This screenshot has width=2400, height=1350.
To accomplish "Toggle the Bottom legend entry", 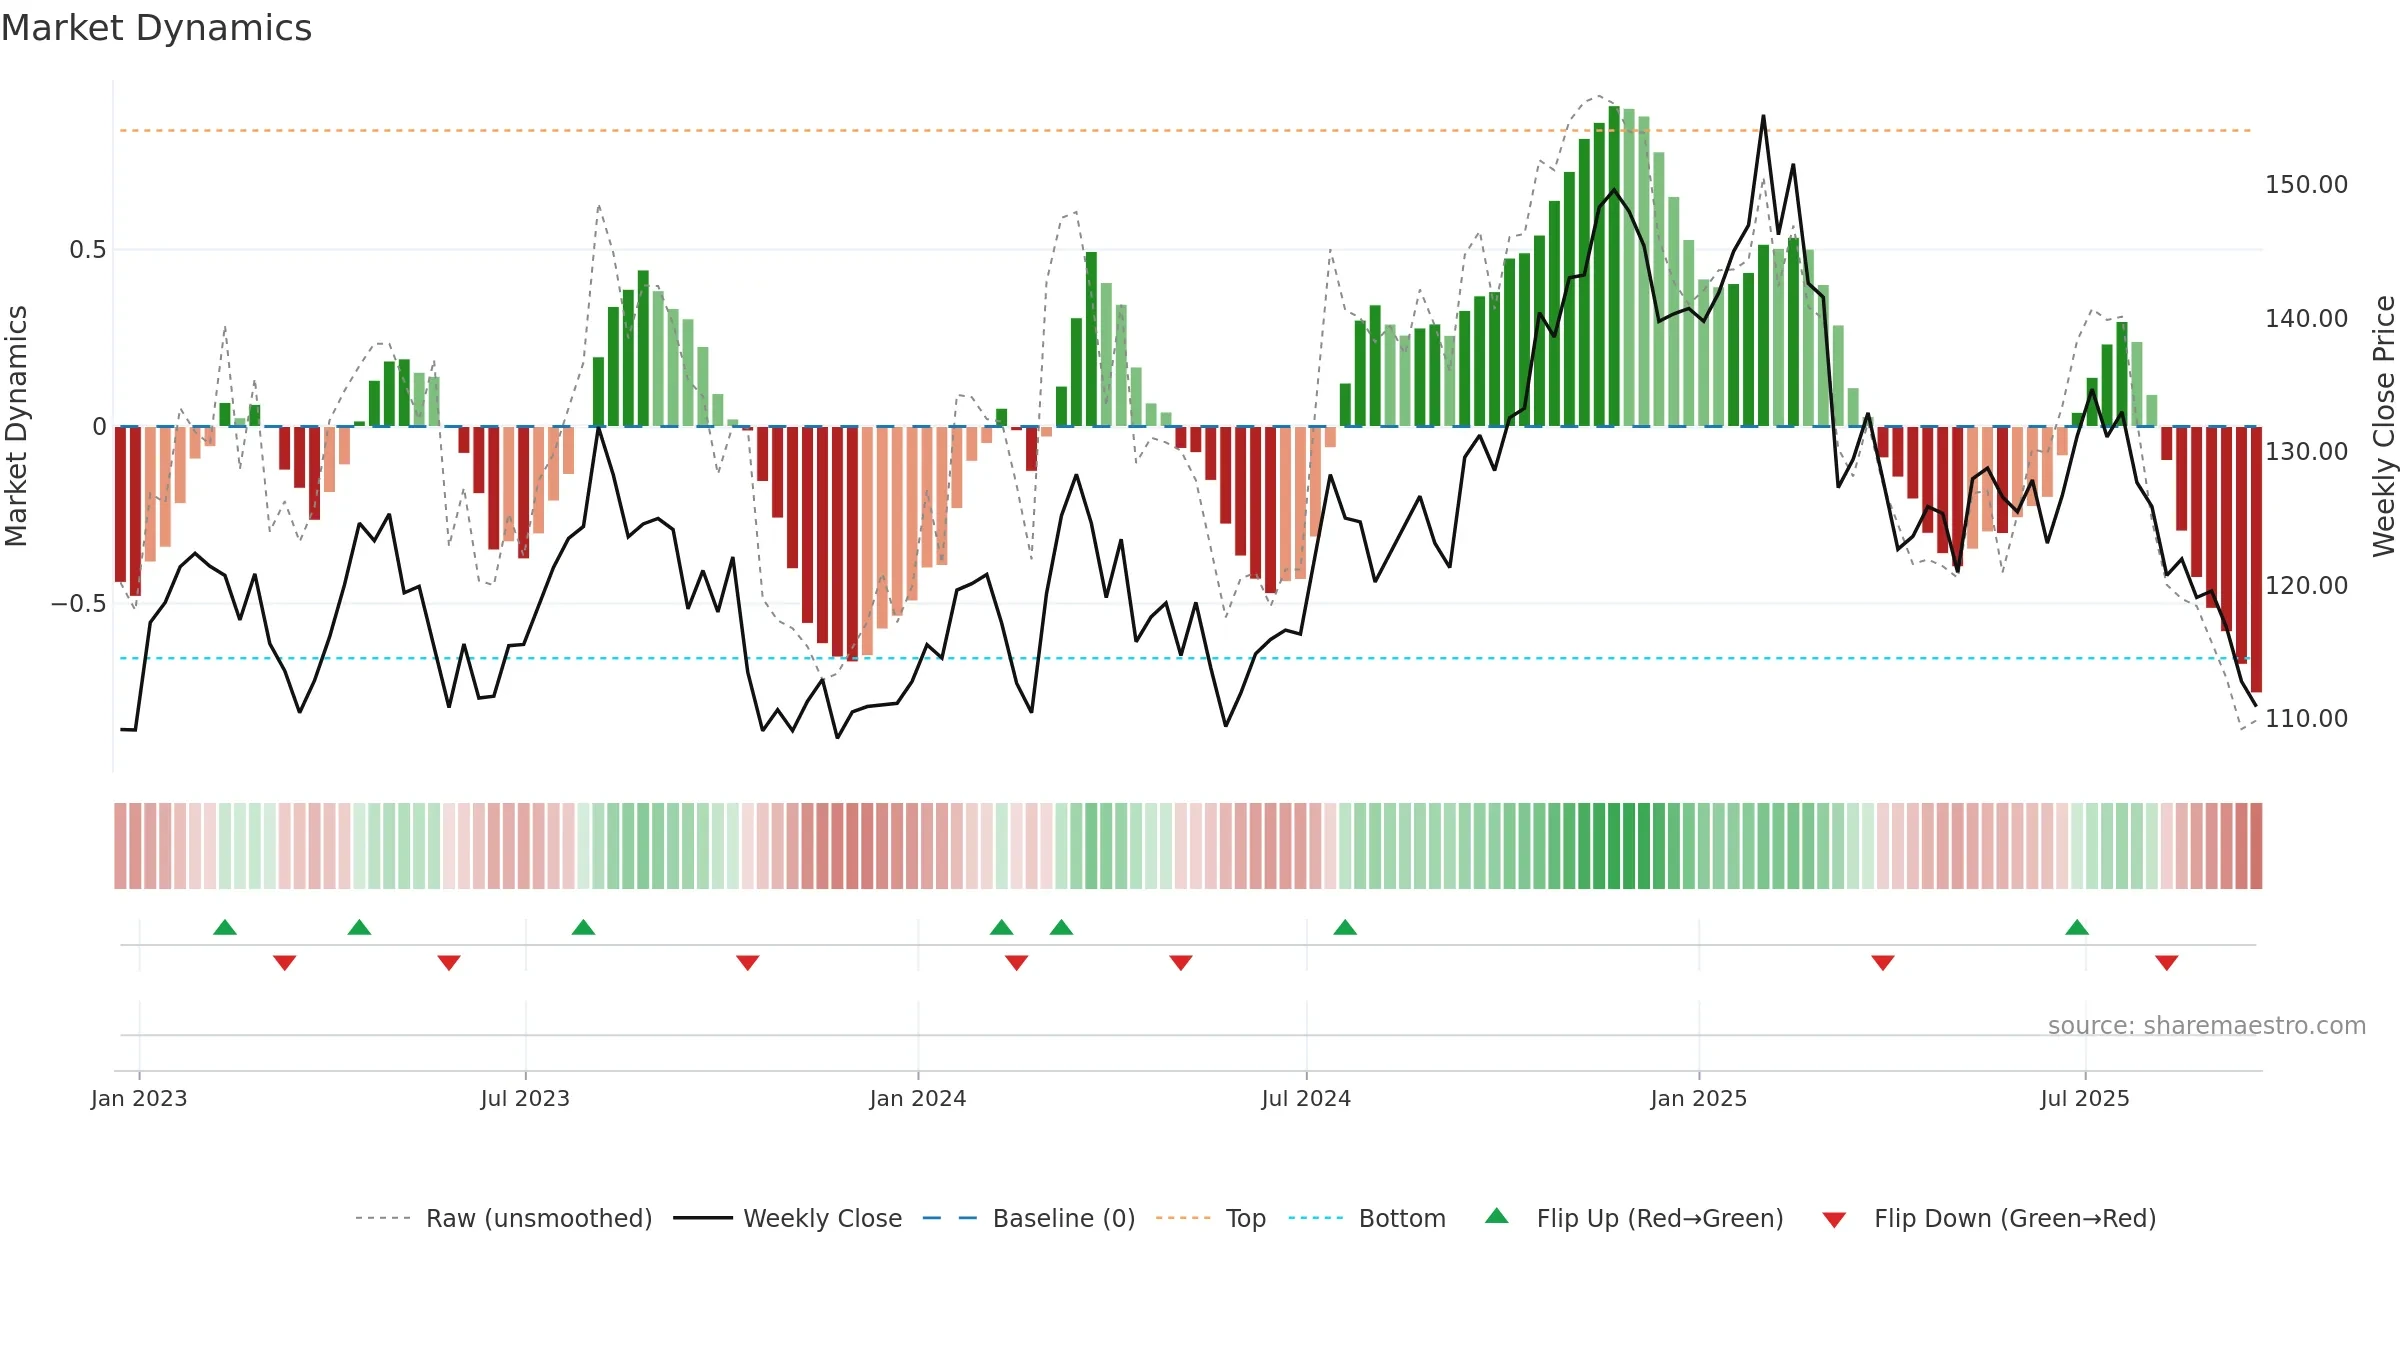I will (x=1367, y=1218).
